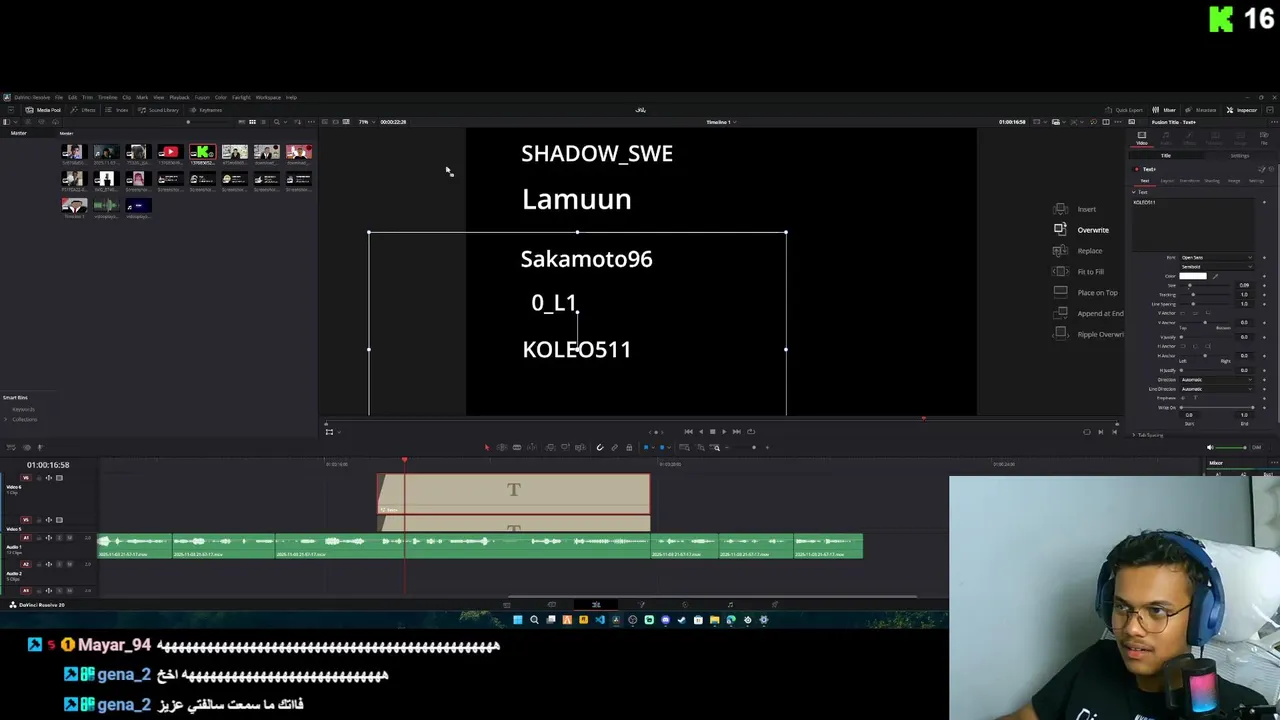Go to the Color page

(x=685, y=604)
